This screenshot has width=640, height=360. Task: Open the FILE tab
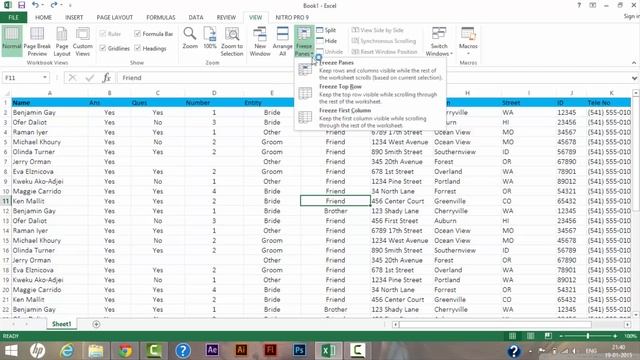click(13, 17)
